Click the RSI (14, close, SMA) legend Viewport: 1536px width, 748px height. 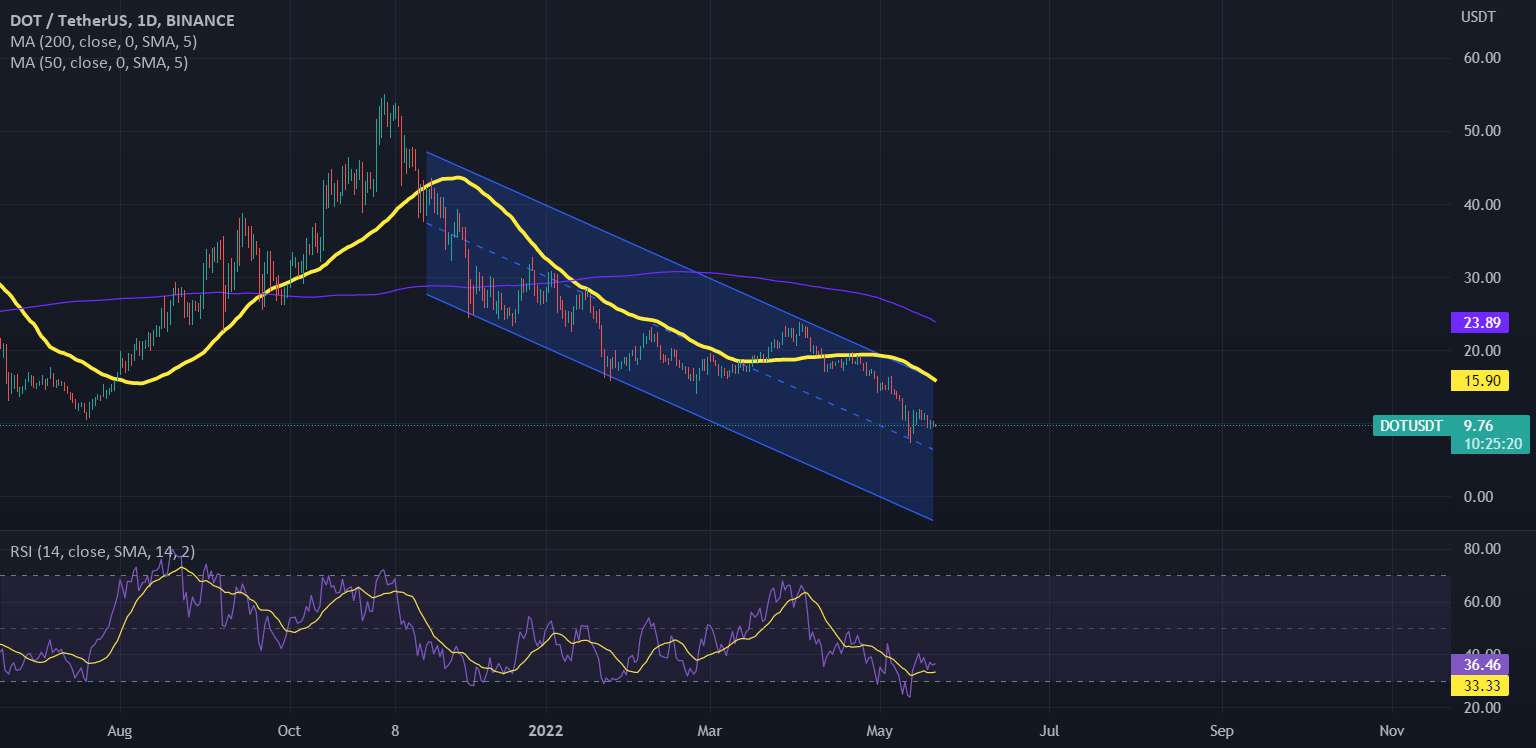click(103, 552)
